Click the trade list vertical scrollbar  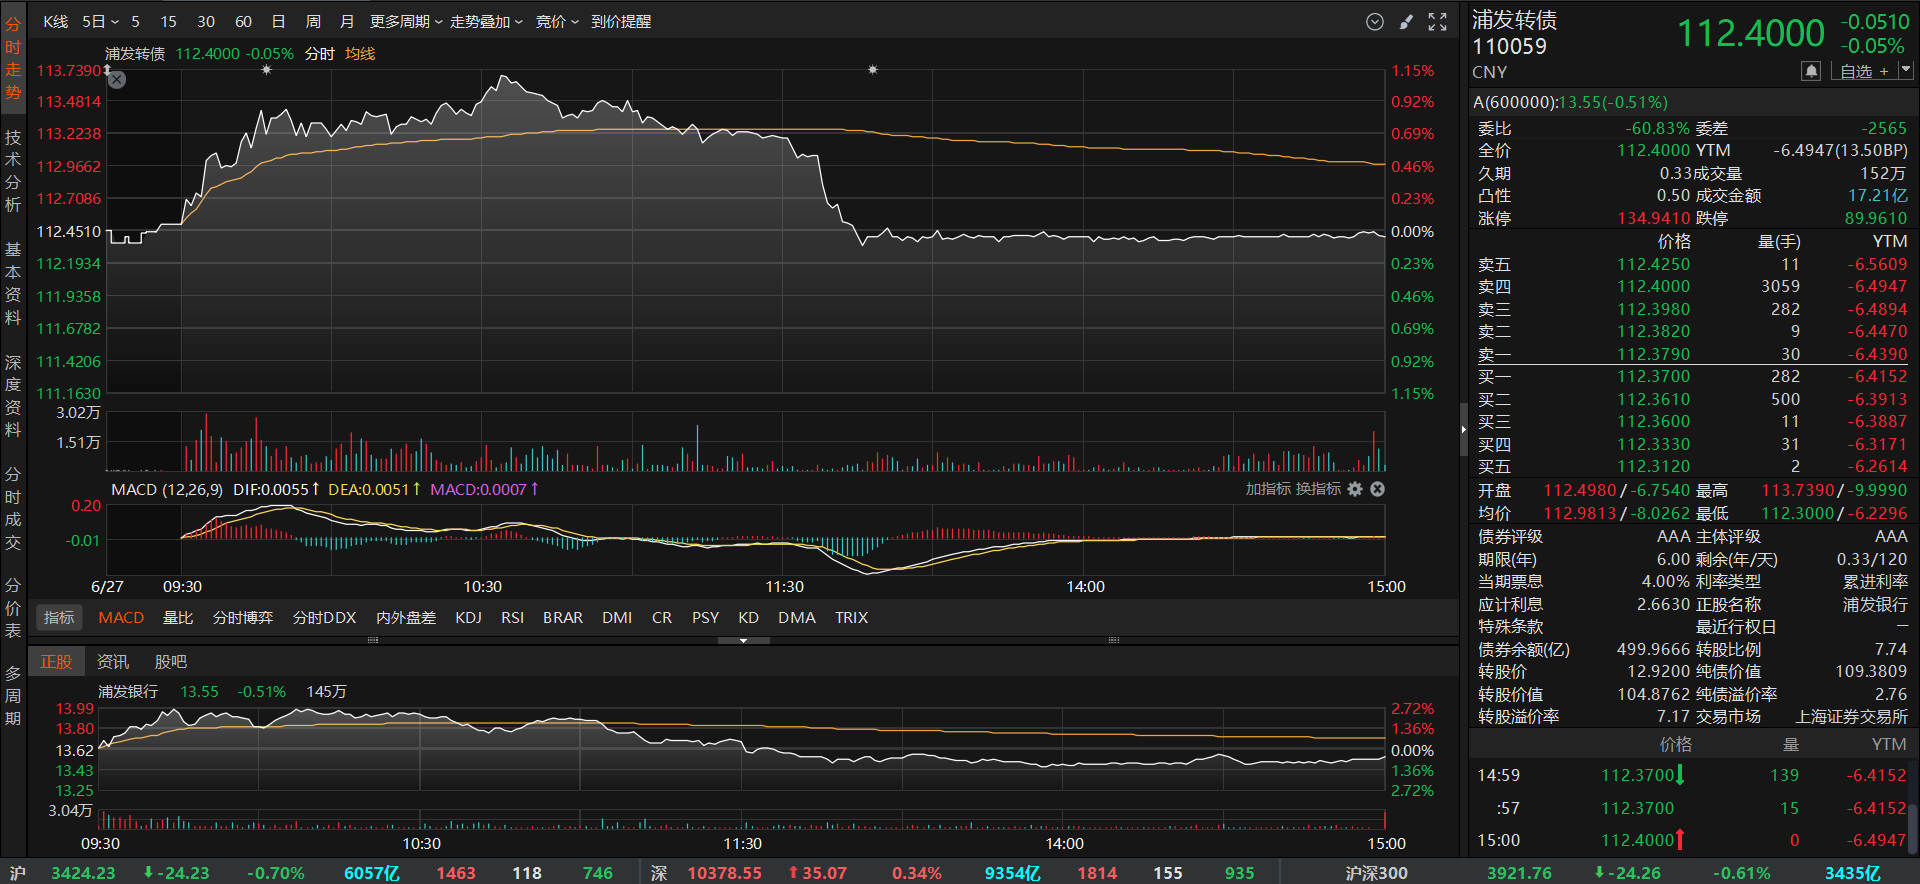coord(1912,820)
